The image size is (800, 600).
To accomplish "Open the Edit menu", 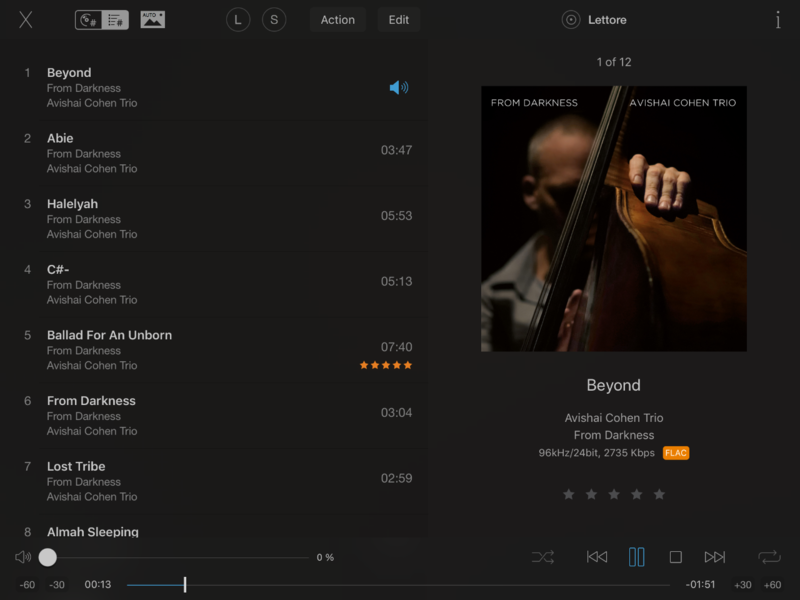I will point(399,20).
